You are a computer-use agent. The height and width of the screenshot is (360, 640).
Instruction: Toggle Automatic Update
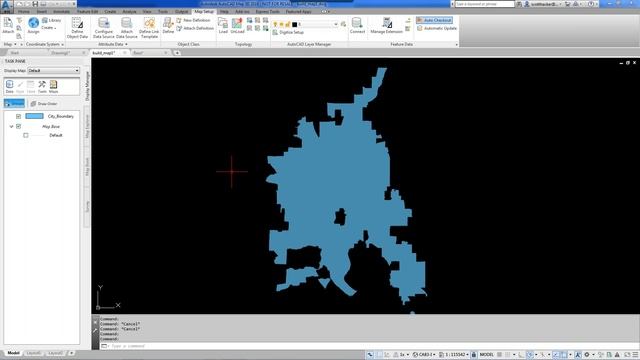tap(437, 28)
